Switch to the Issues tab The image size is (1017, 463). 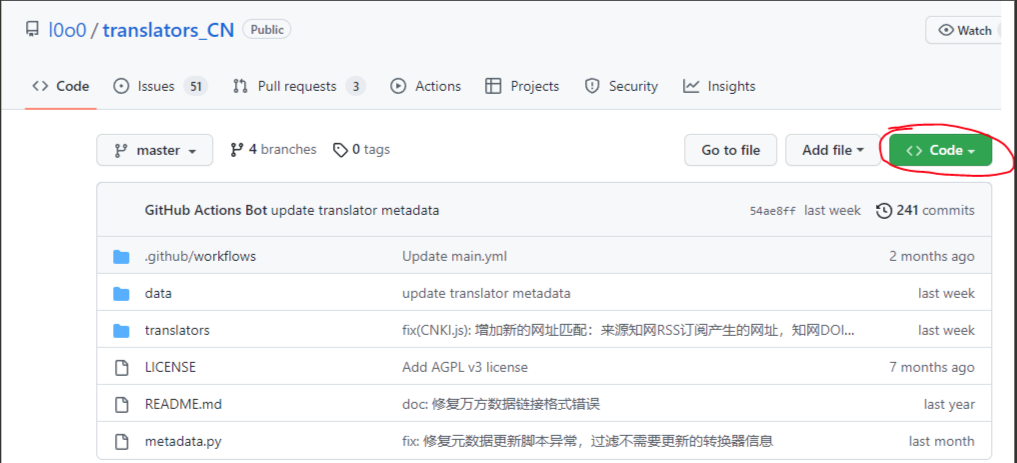tap(158, 86)
